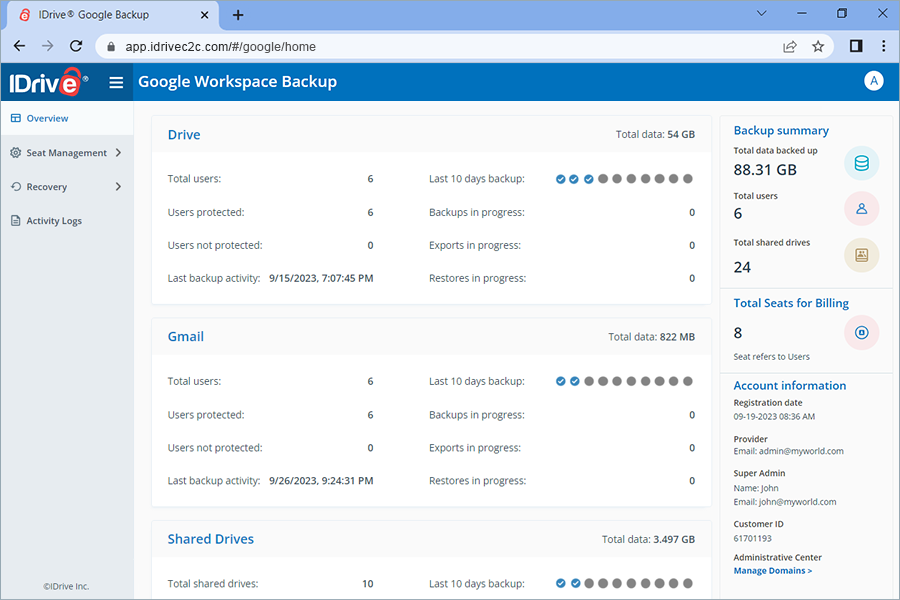Click Total Seats for Billing heading
Image resolution: width=900 pixels, height=600 pixels.
(x=791, y=303)
